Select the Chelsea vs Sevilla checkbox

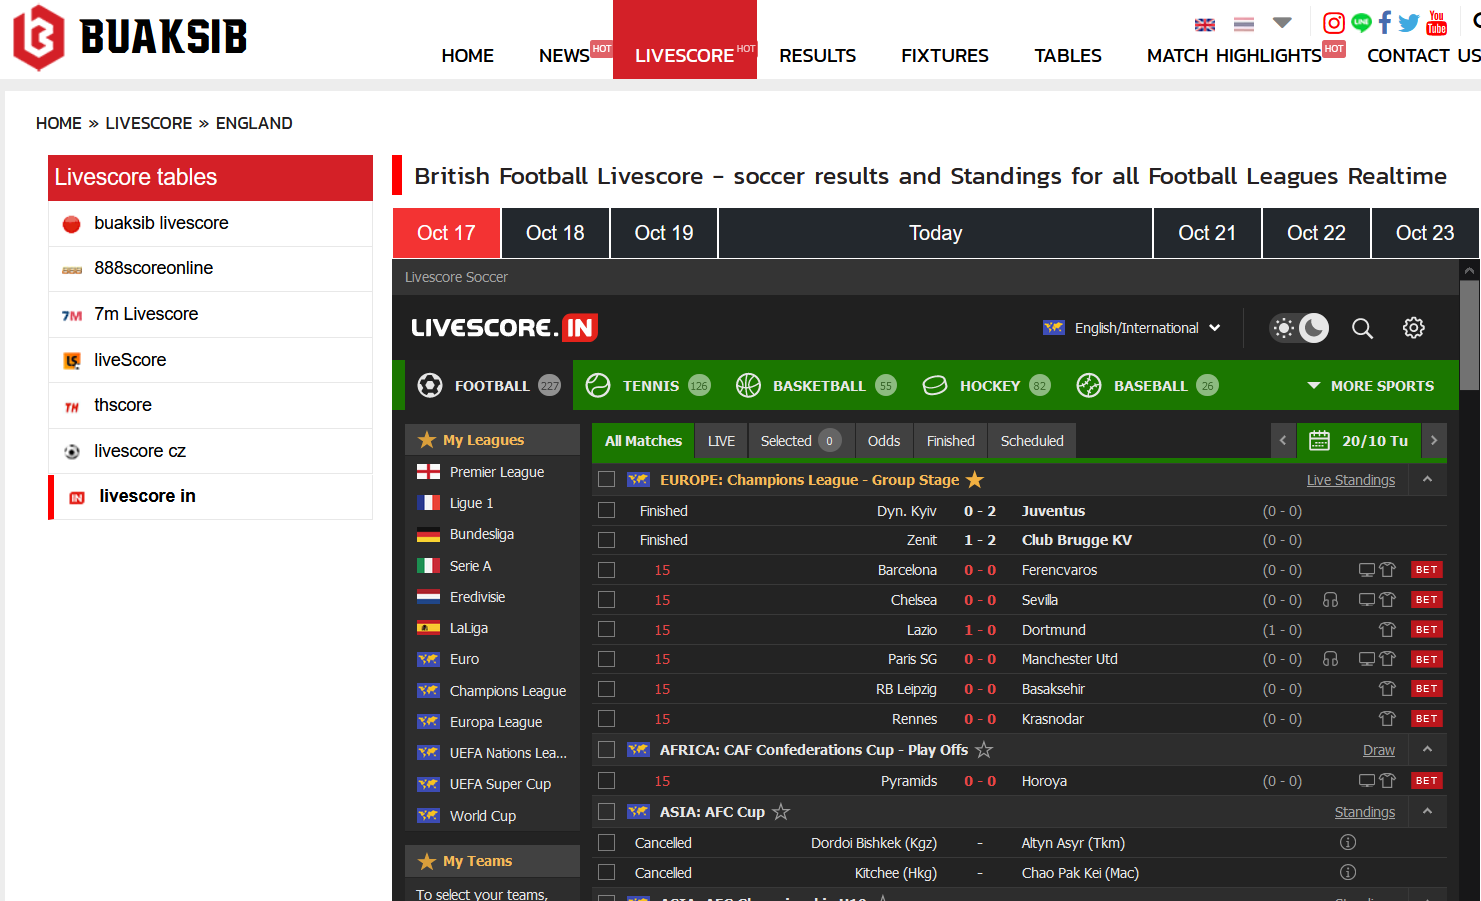(606, 599)
